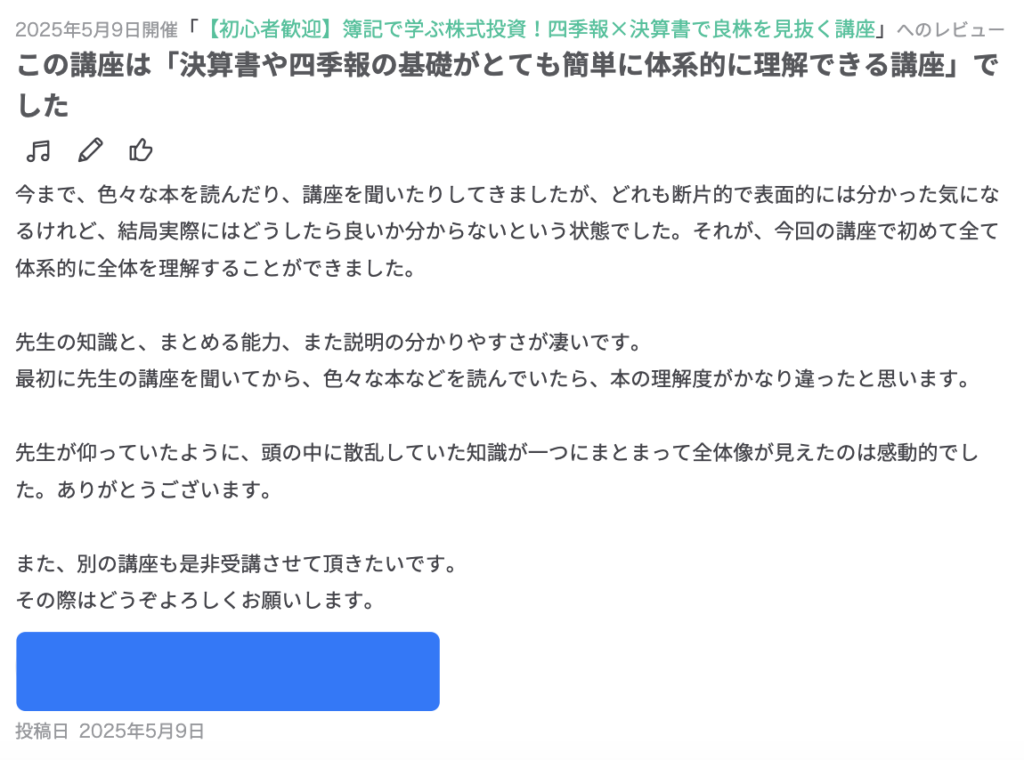Screen dimensions: 1024x760
Task: Click the line beginning また、別の講座も是非受講
Action: 236,565
